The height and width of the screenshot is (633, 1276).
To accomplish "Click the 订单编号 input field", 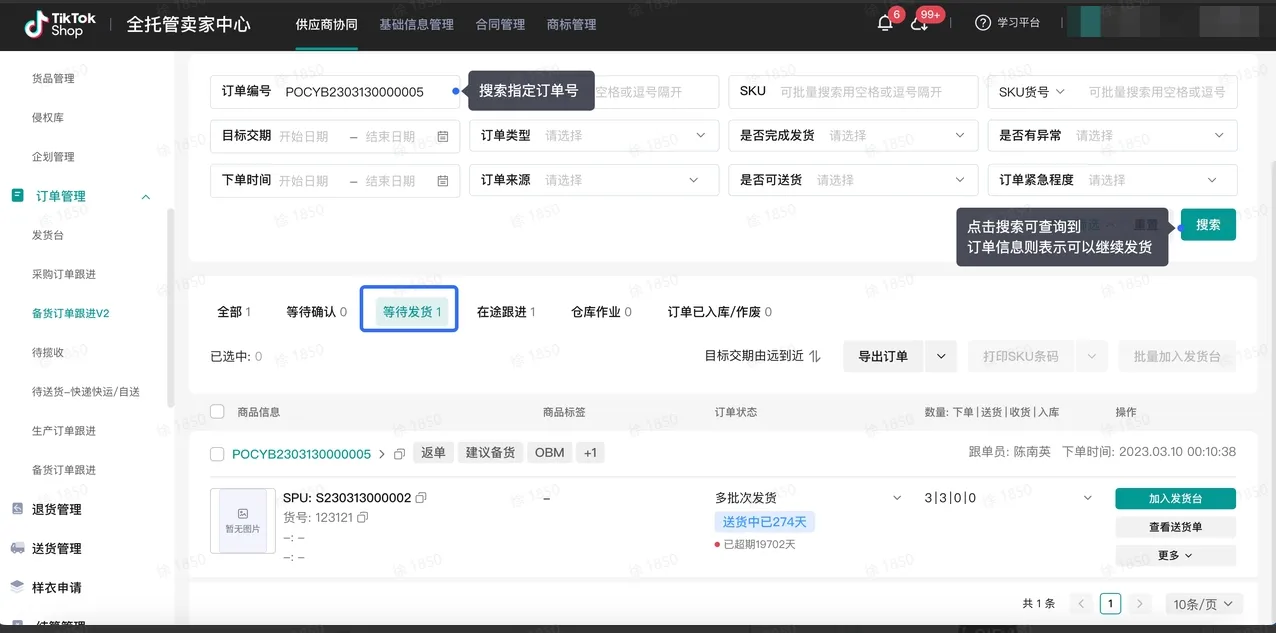I will [335, 91].
